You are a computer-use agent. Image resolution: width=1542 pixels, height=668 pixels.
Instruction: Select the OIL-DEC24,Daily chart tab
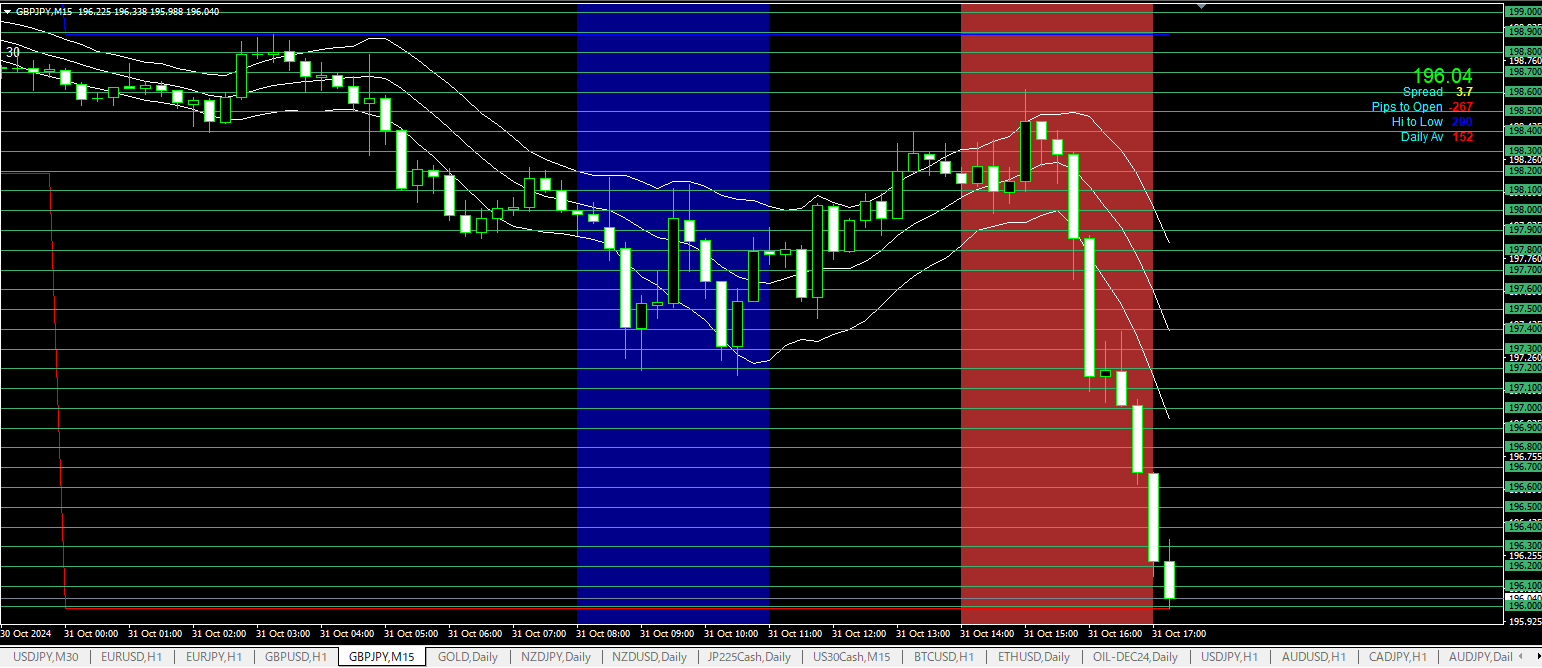(1136, 657)
